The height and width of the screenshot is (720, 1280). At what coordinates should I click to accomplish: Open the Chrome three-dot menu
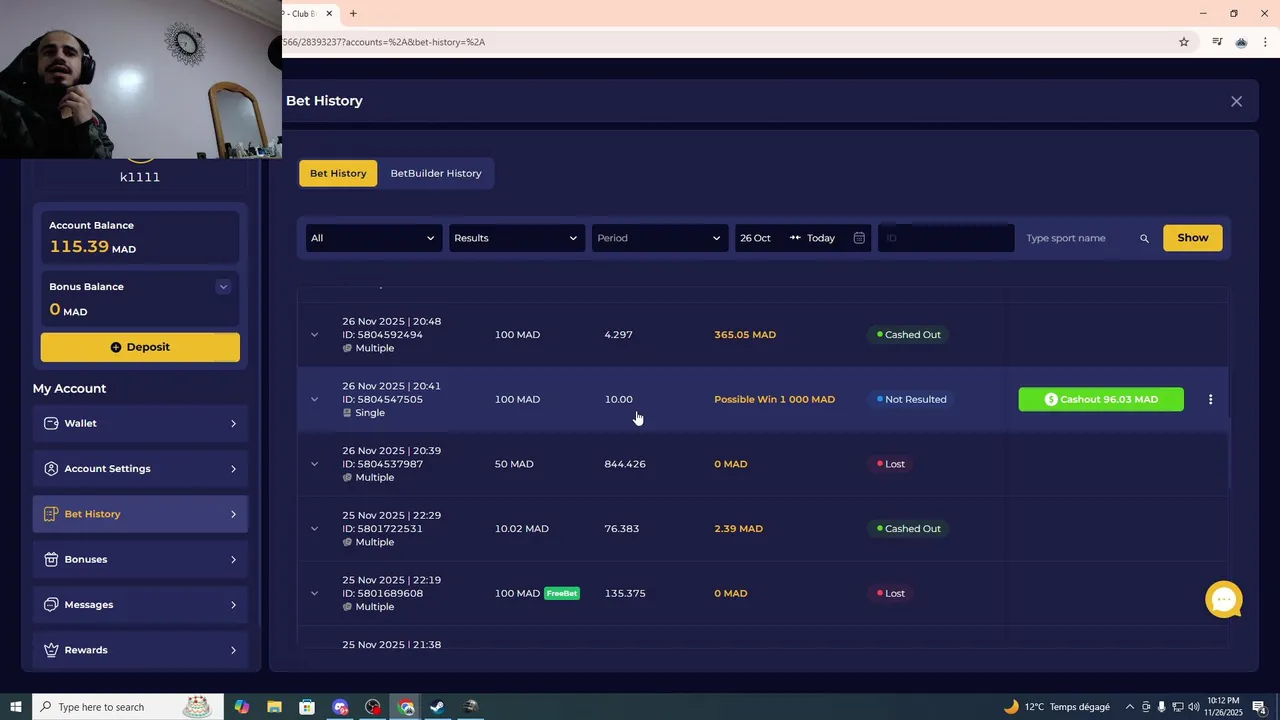1265,42
